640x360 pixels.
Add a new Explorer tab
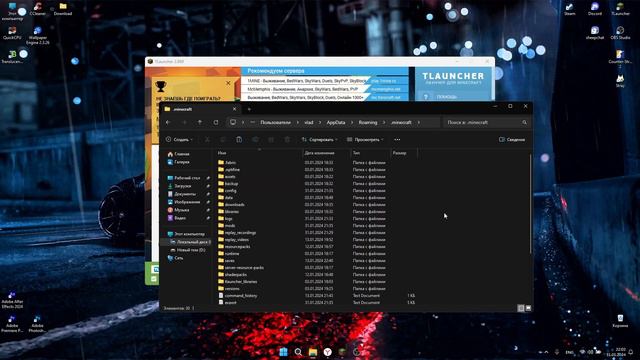[249, 109]
